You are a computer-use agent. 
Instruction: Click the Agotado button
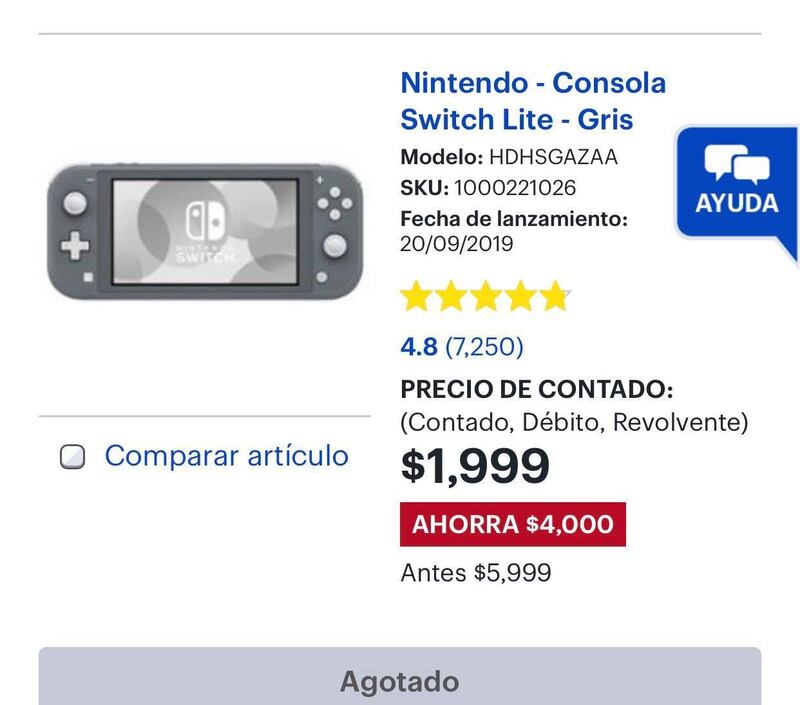pyautogui.click(x=400, y=676)
